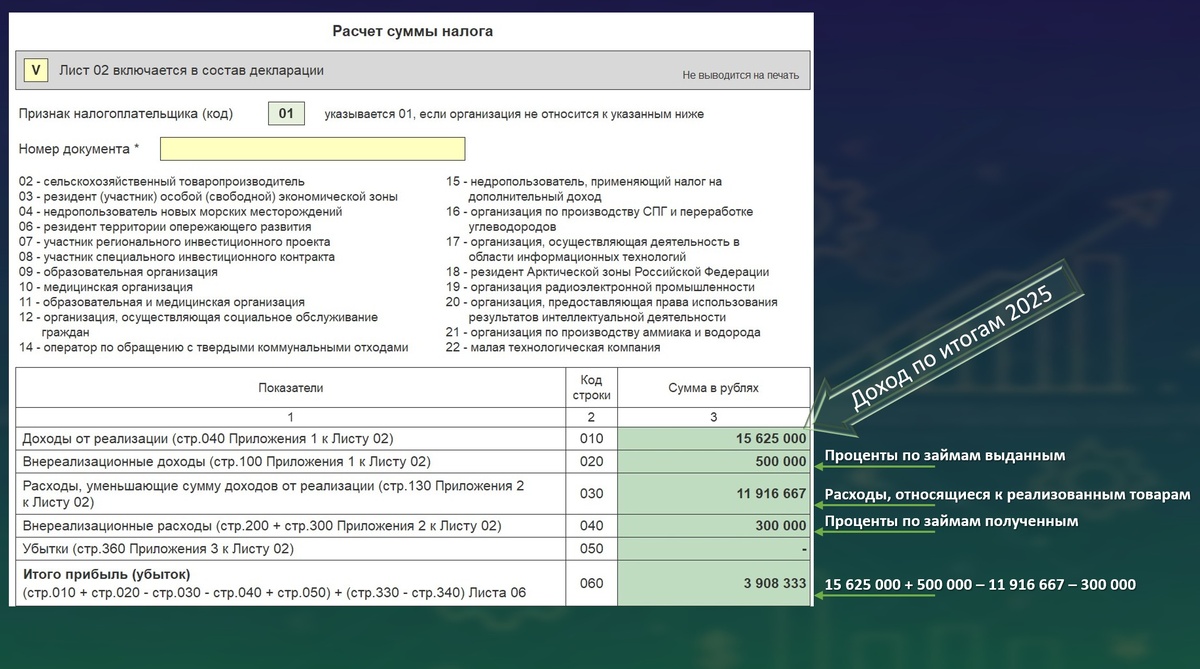The image size is (1200, 669).
Task: Click expenses cell showing 11 916 667
Action: 713,493
